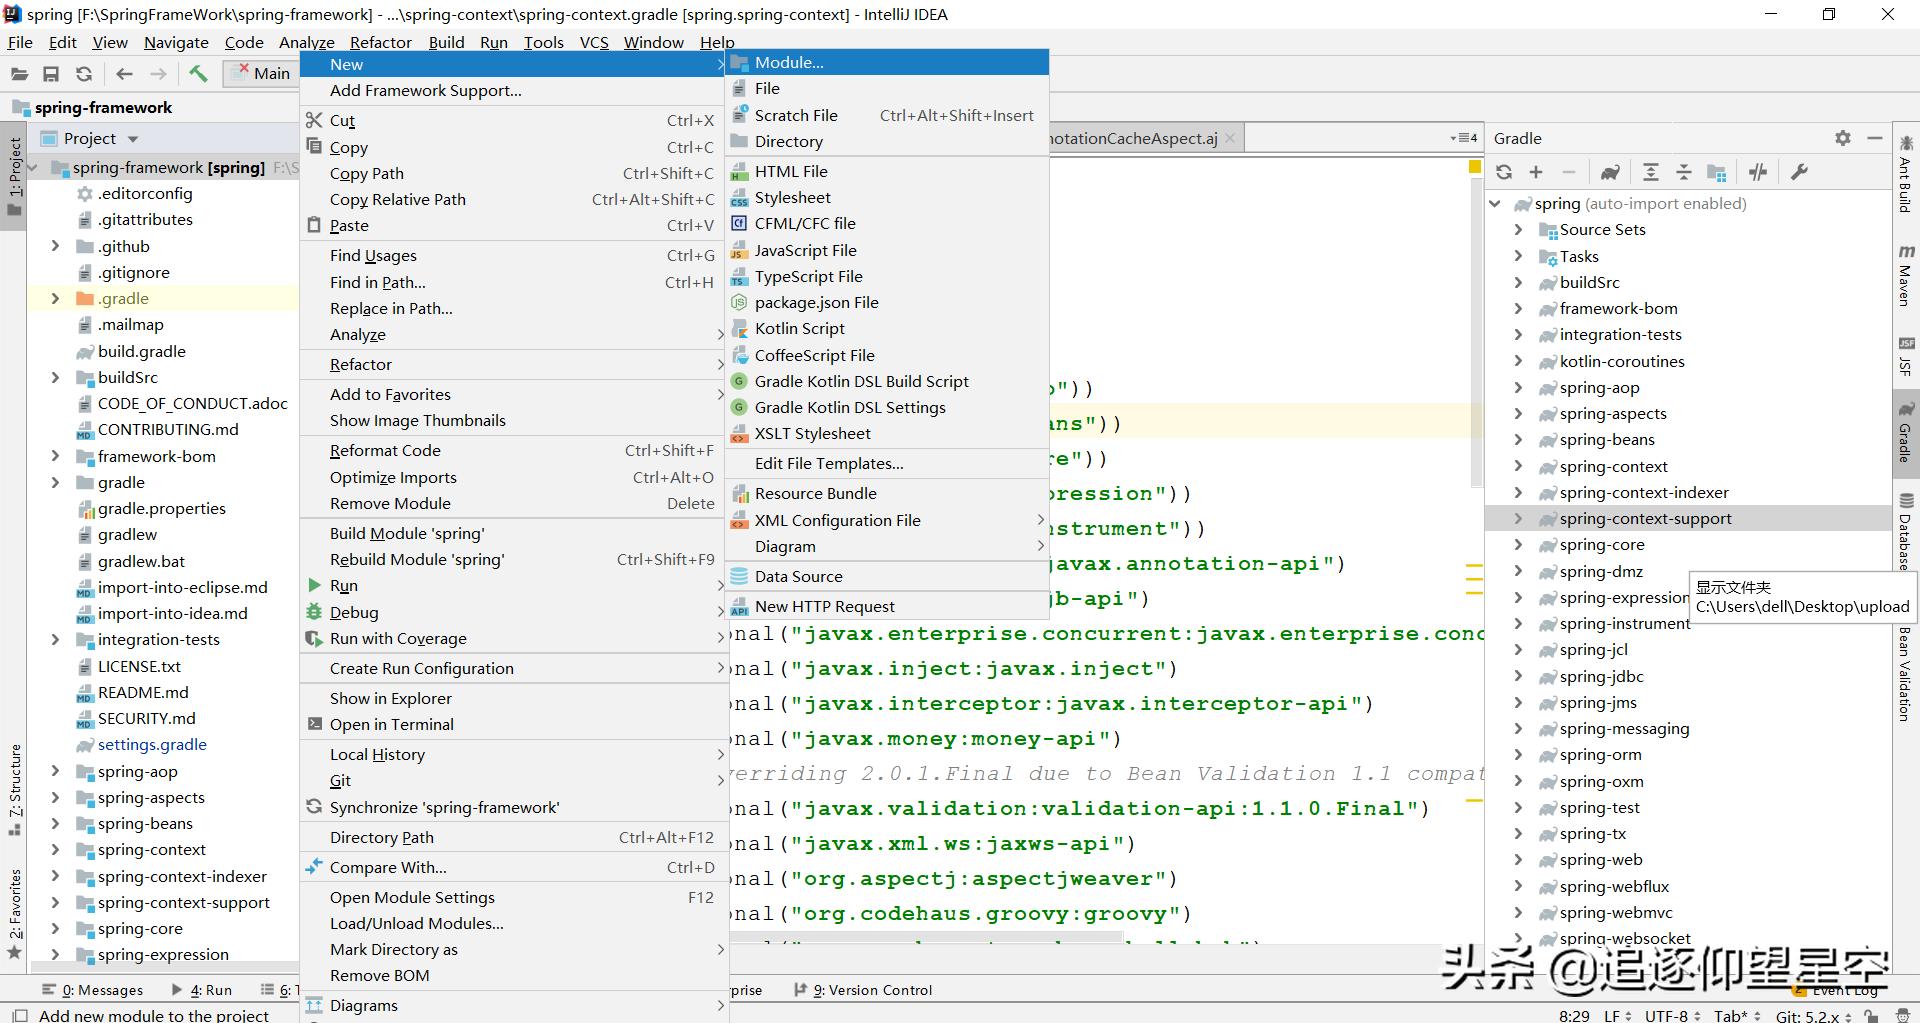Toggle tool window bars in status bar corner
The image size is (1920, 1023).
click(x=19, y=1015)
